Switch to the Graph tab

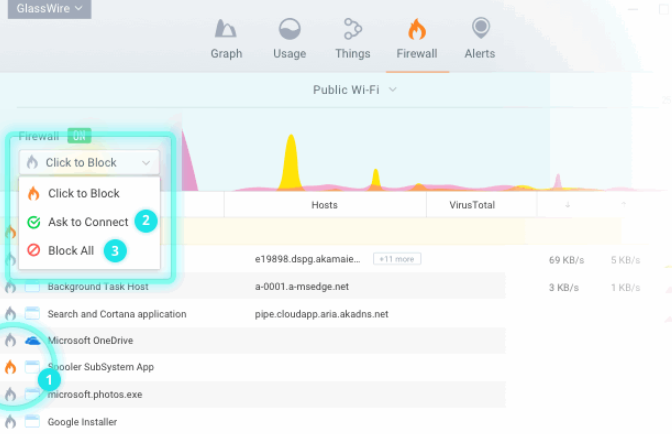(x=226, y=39)
